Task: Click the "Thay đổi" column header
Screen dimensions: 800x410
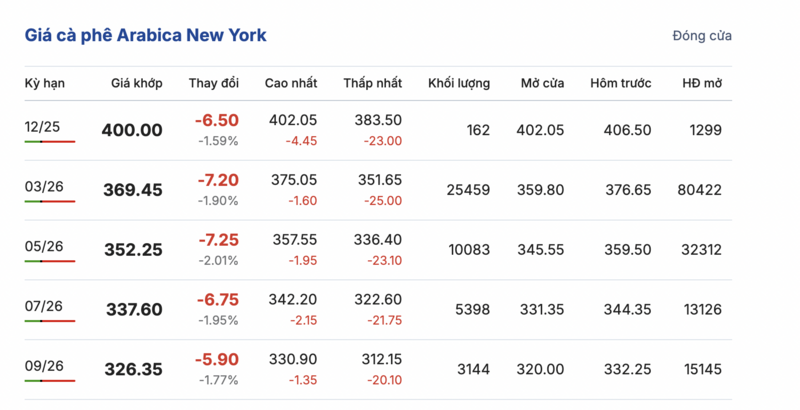Action: click(213, 82)
